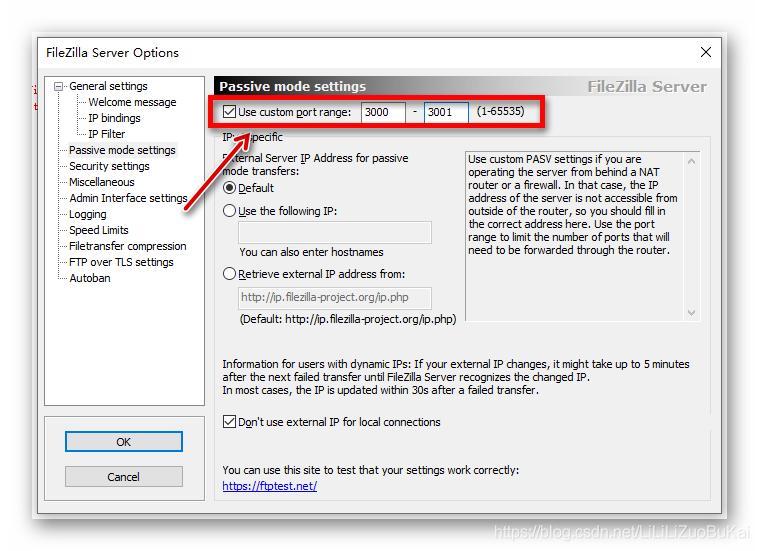Open the Speed Limits page

click(x=99, y=230)
